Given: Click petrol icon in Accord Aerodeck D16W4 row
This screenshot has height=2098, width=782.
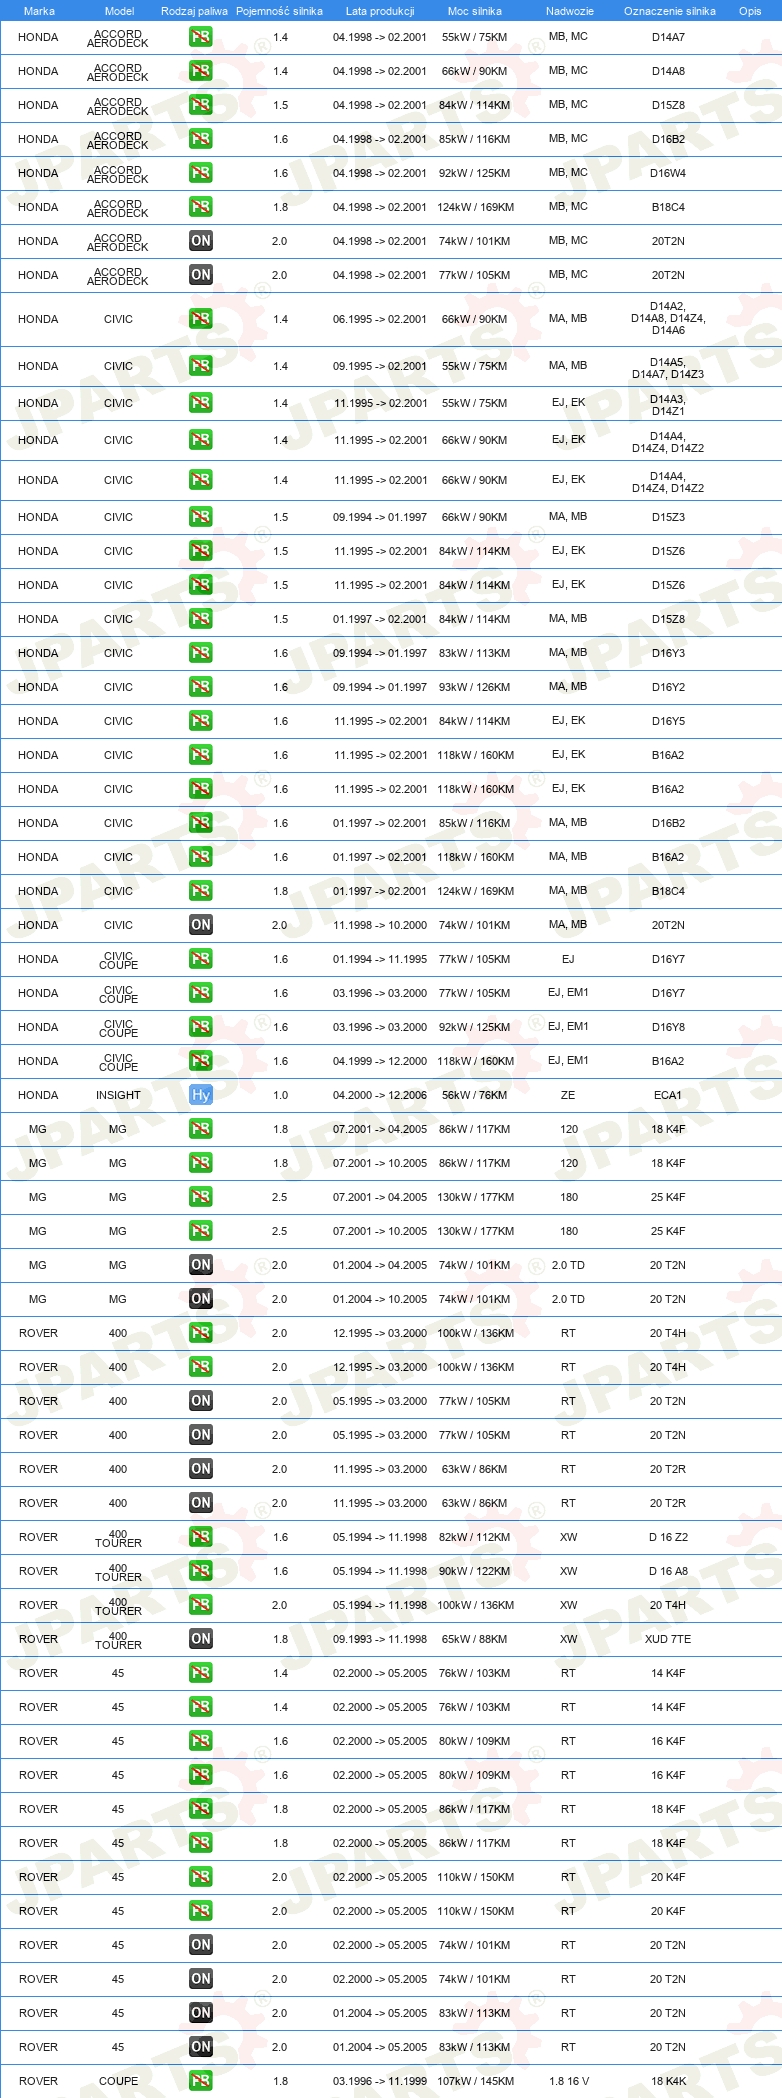Looking at the screenshot, I should coord(201,173).
